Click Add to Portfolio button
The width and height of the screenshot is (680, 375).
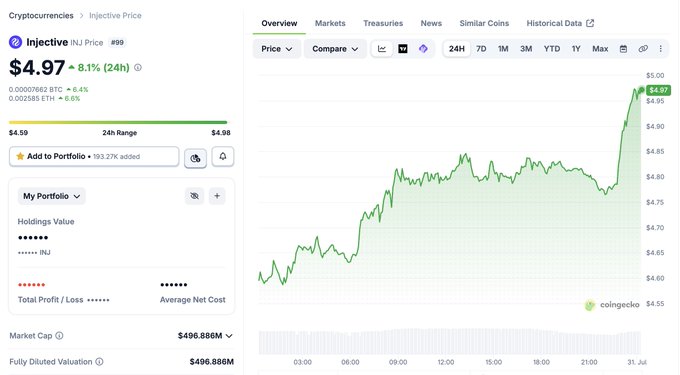pos(94,157)
